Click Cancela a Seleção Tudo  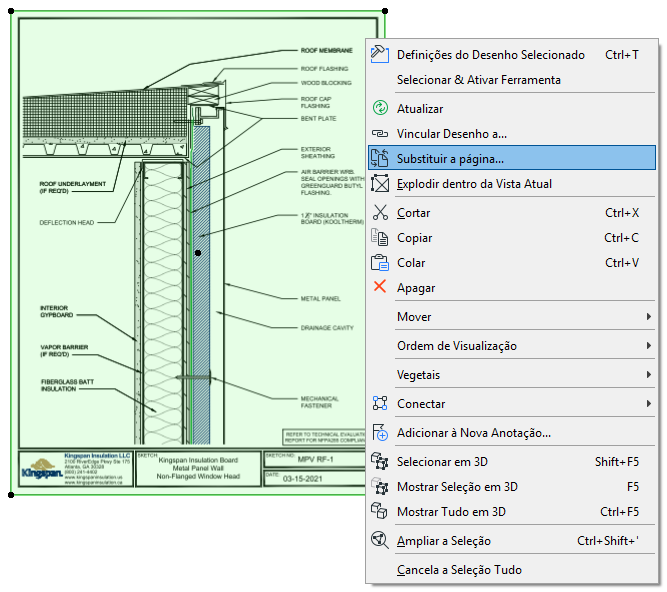coord(459,570)
